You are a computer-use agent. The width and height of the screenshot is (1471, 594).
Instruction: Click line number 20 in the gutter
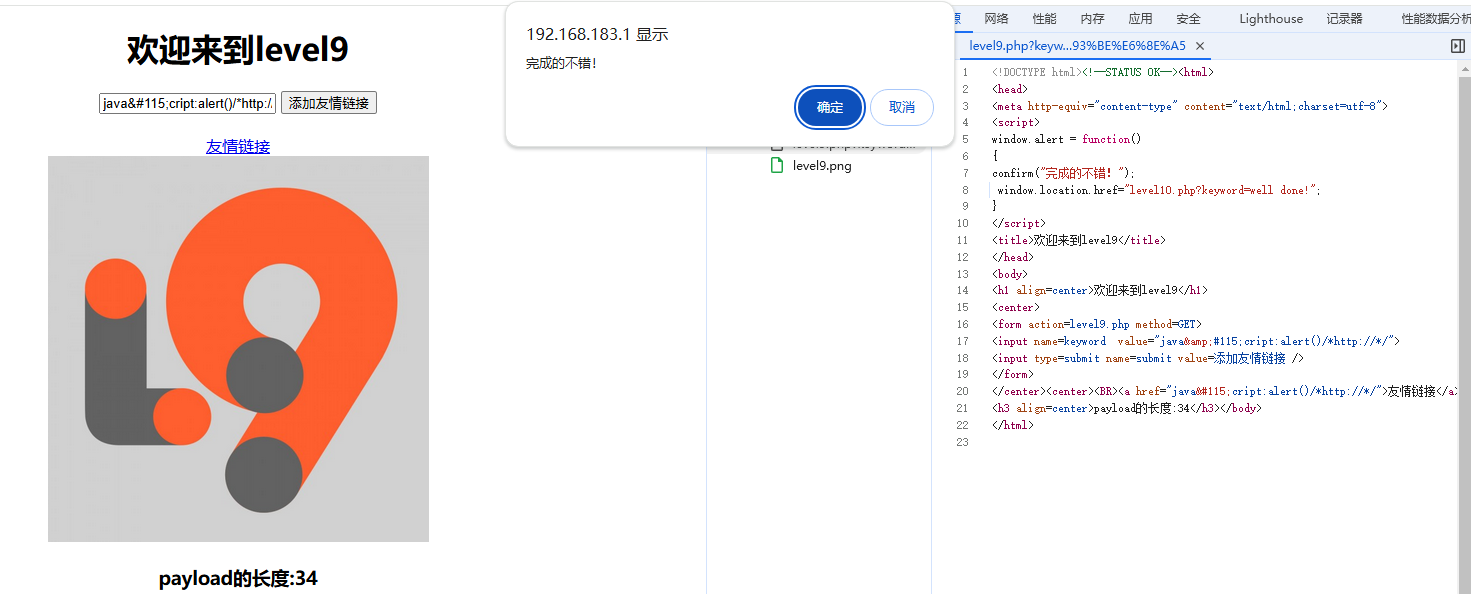click(x=962, y=391)
